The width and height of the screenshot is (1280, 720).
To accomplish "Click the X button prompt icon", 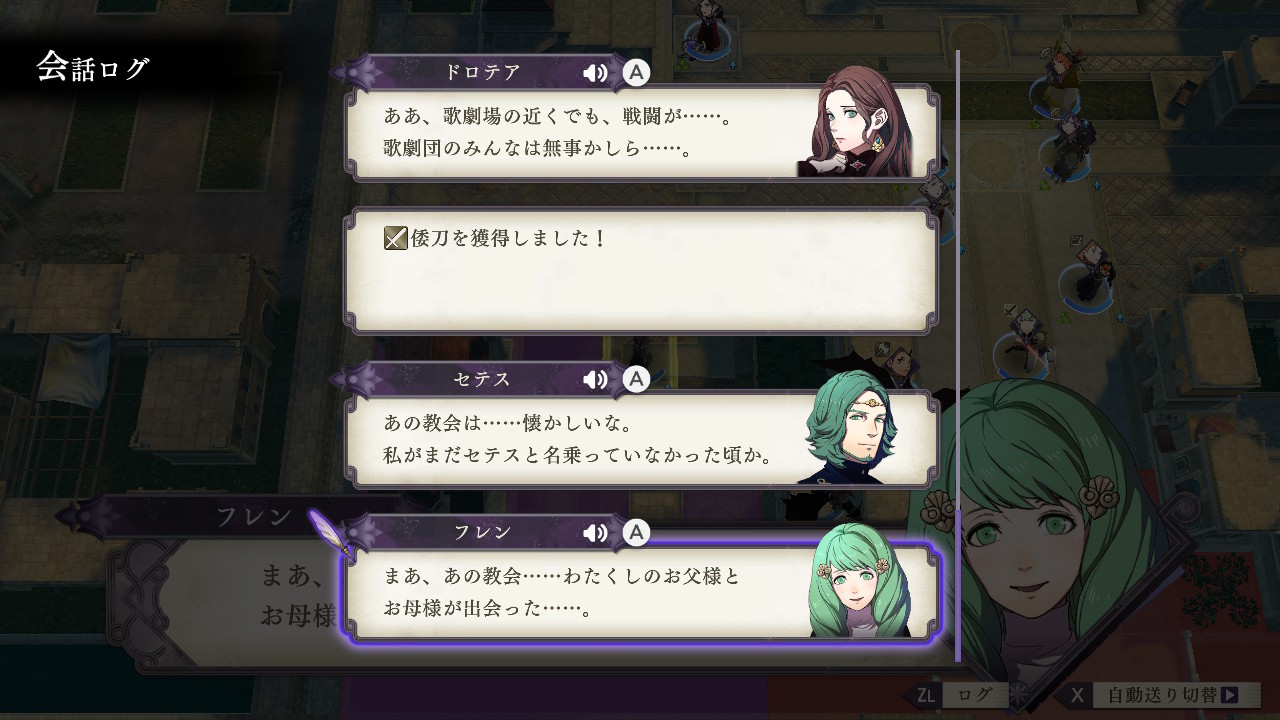I will point(1077,694).
